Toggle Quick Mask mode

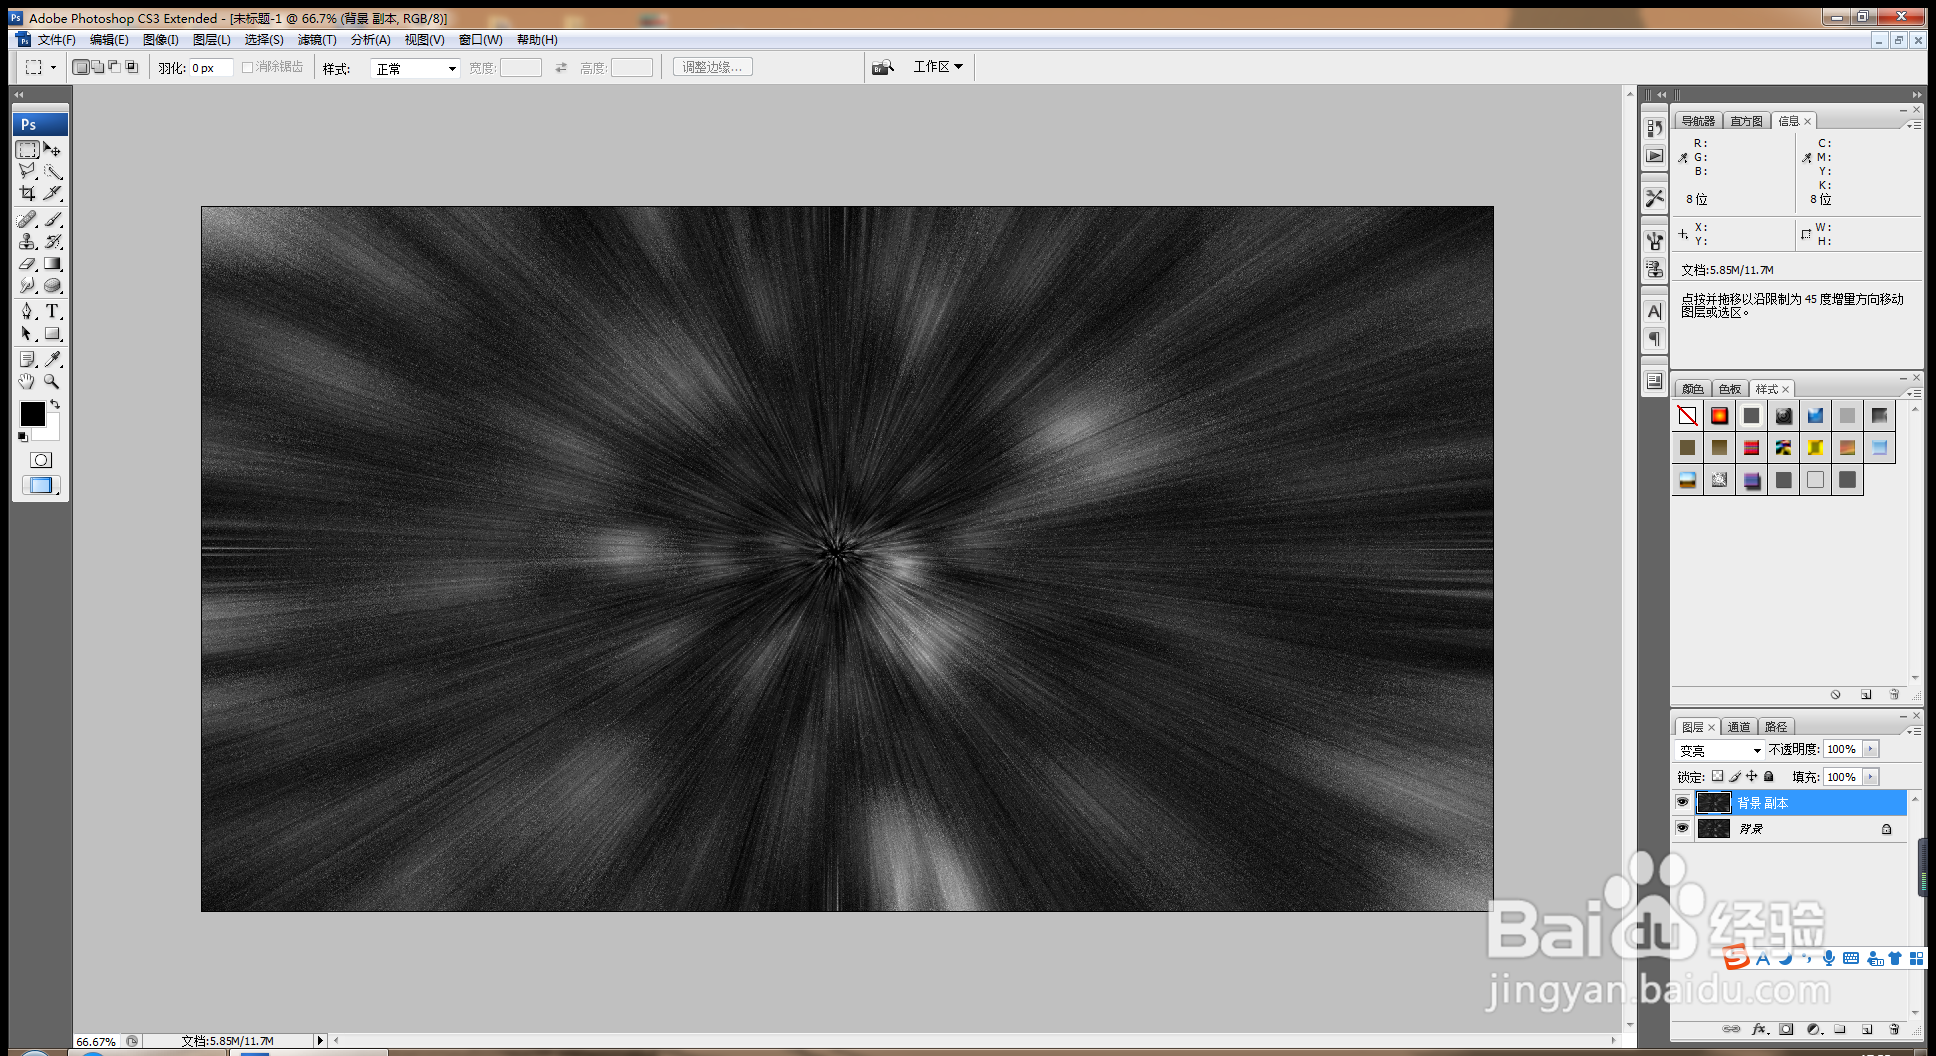coord(41,460)
